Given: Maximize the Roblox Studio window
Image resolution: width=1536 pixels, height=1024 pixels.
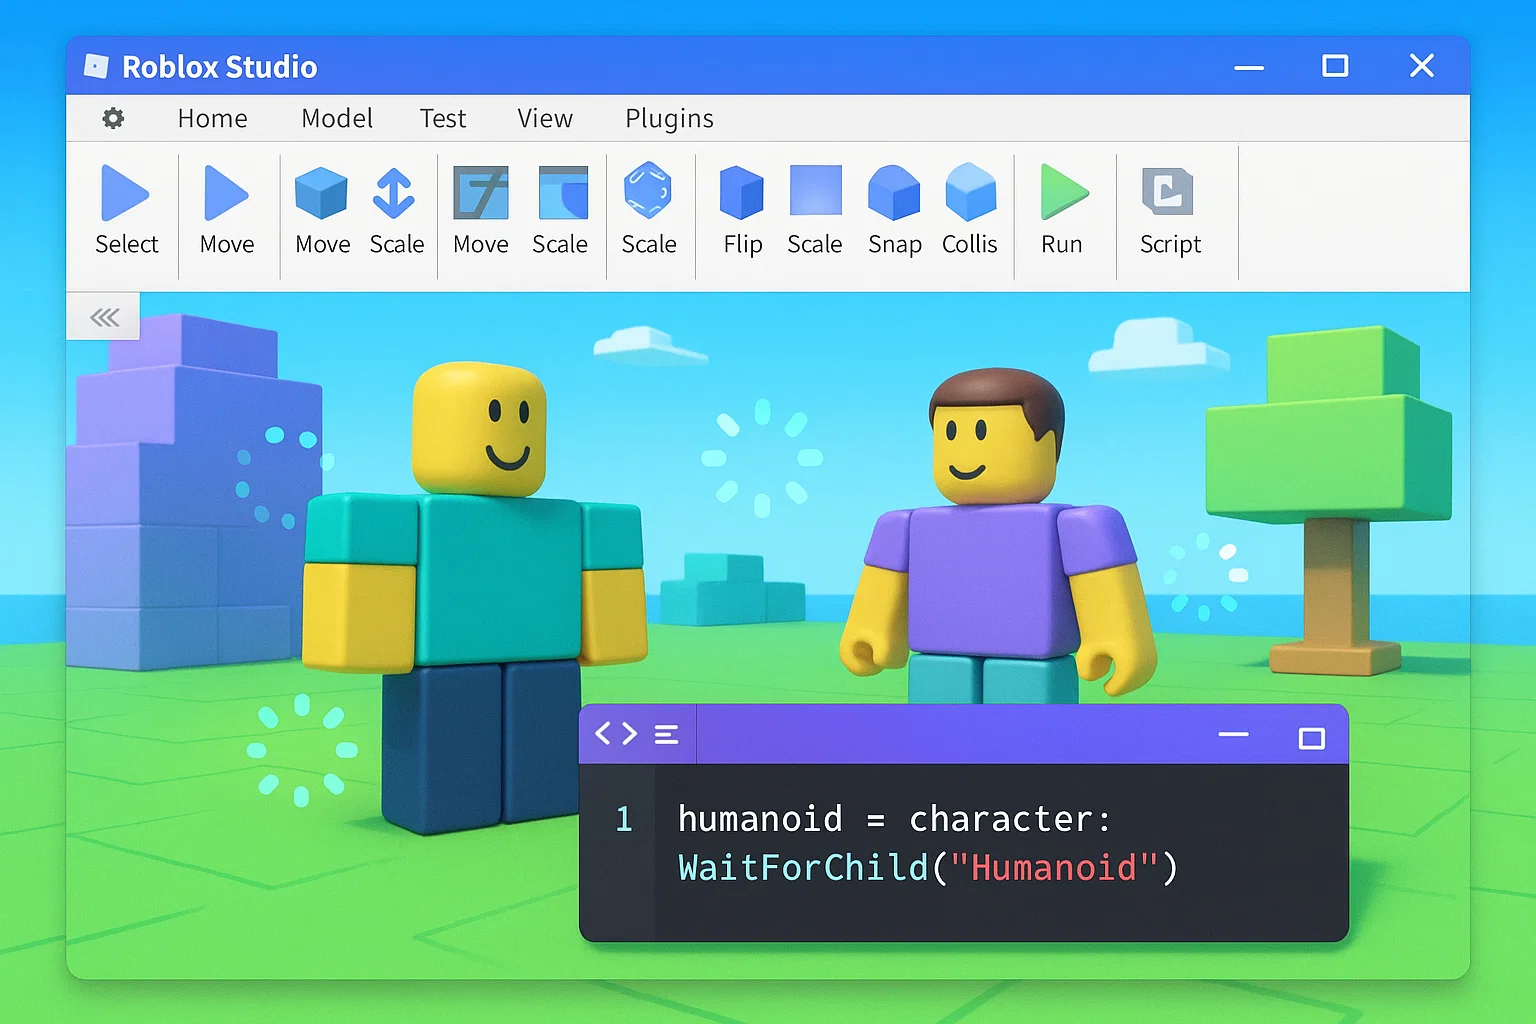Looking at the screenshot, I should click(1335, 66).
